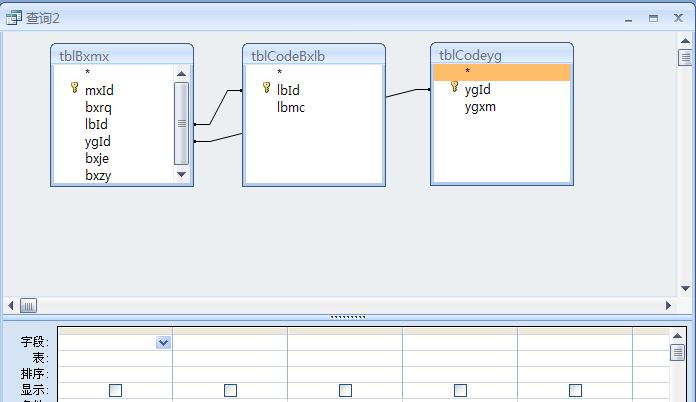This screenshot has width=696, height=402.
Task: Select the bxje field in tblBxmx
Action: coord(97,158)
